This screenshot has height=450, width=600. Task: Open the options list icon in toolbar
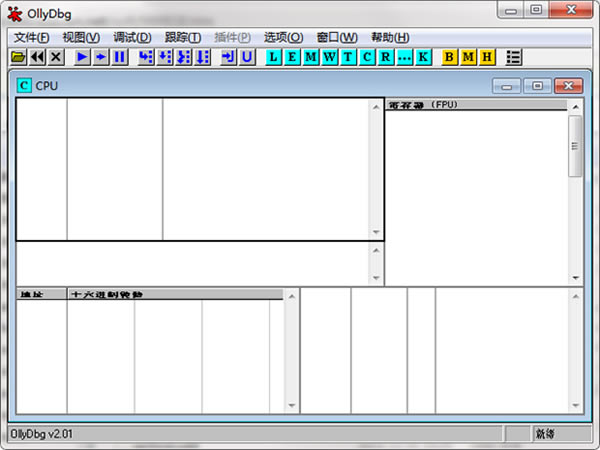(x=513, y=57)
